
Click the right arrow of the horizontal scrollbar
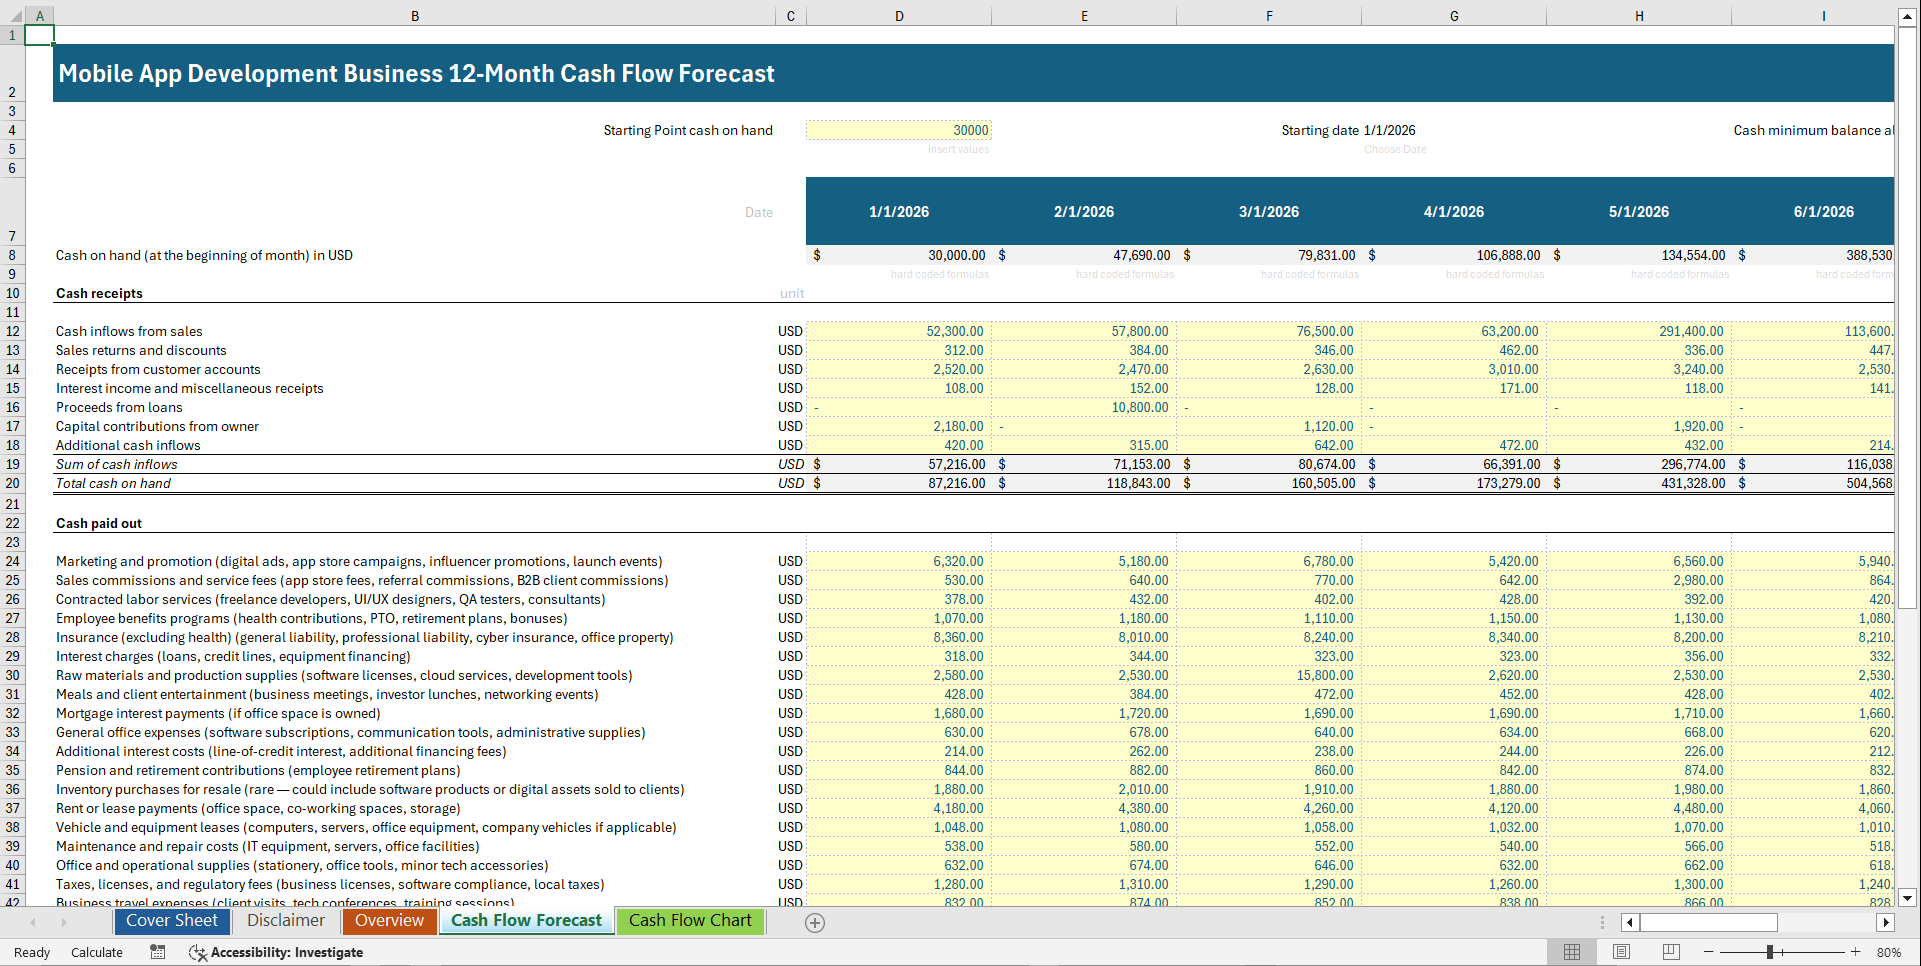click(x=1886, y=922)
